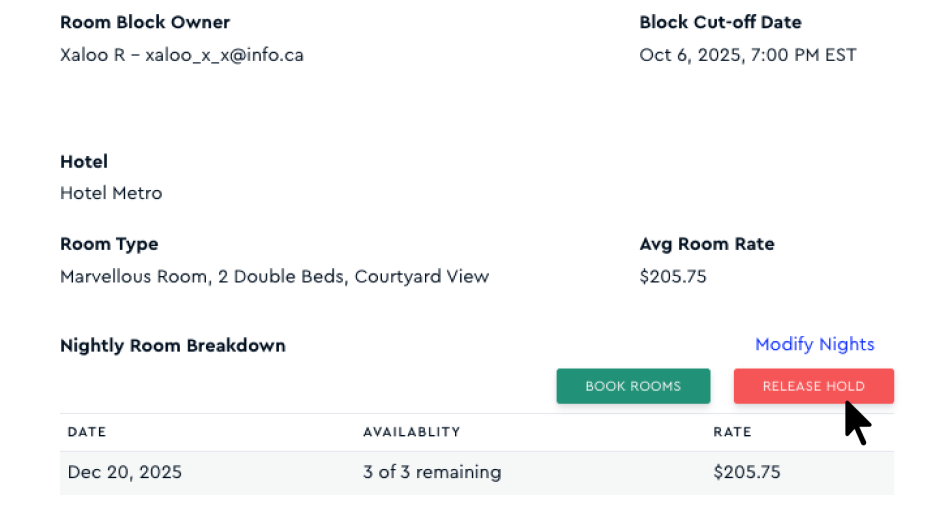Click the Hotel field label
949x525 pixels.
(x=84, y=161)
